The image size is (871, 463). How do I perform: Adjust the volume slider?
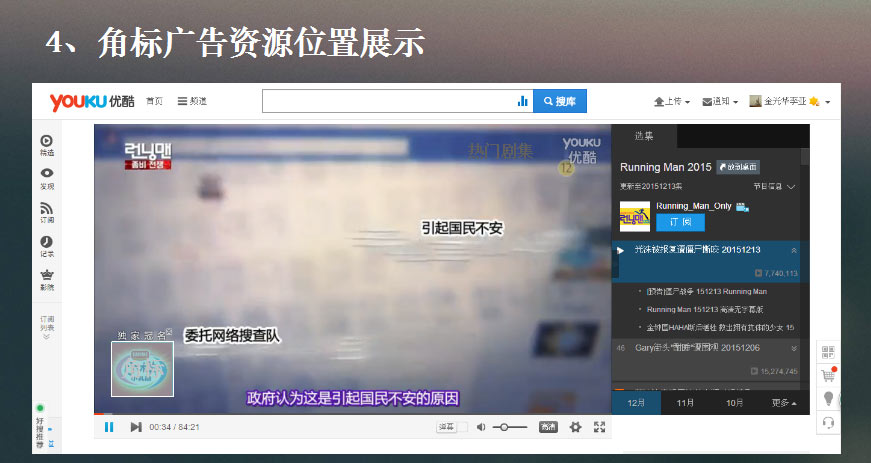[511, 427]
